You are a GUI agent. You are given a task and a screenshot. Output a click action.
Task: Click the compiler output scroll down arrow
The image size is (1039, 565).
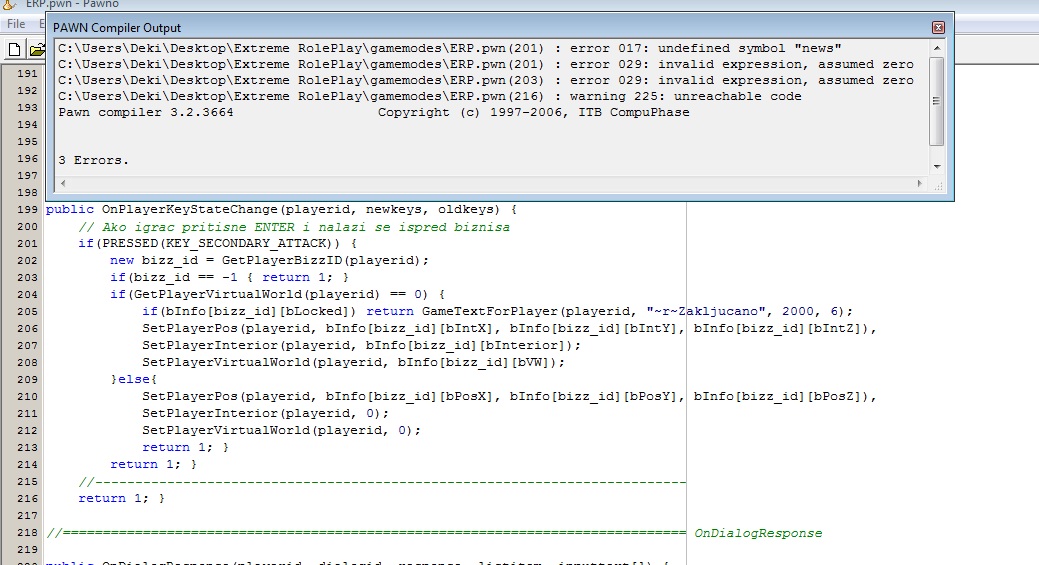[x=936, y=166]
